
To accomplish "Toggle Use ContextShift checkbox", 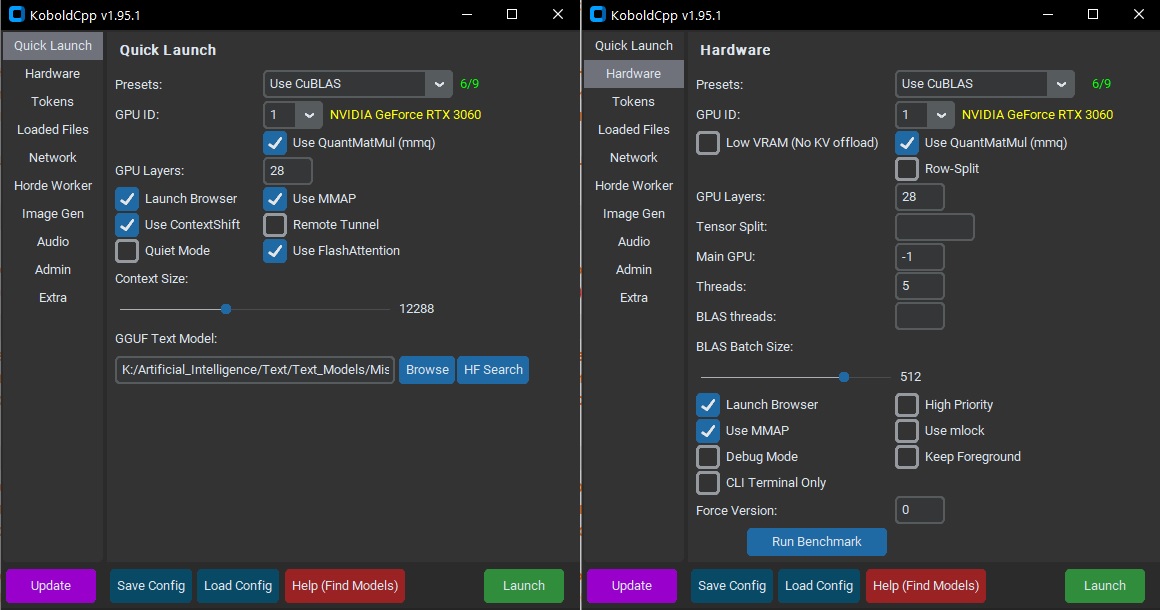I will 127,225.
